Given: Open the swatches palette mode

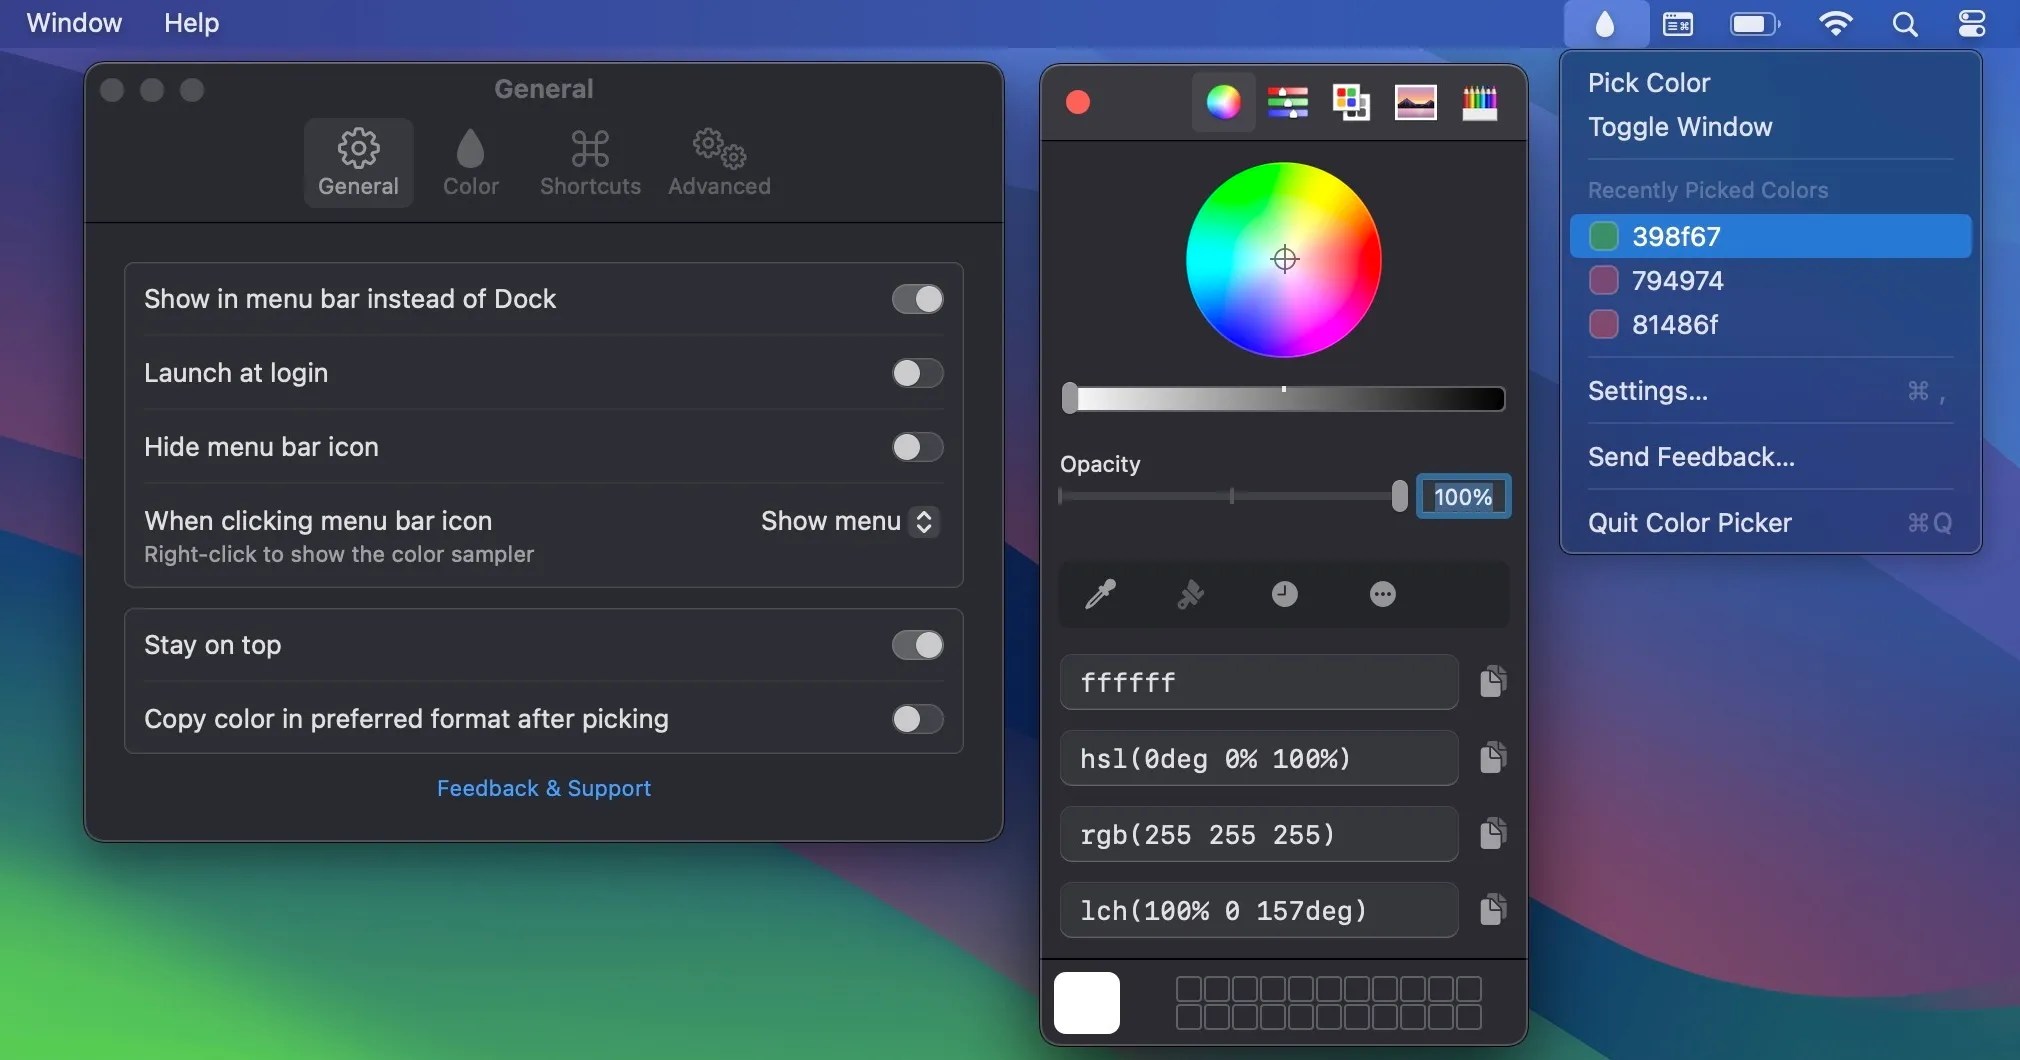Looking at the screenshot, I should (x=1351, y=103).
